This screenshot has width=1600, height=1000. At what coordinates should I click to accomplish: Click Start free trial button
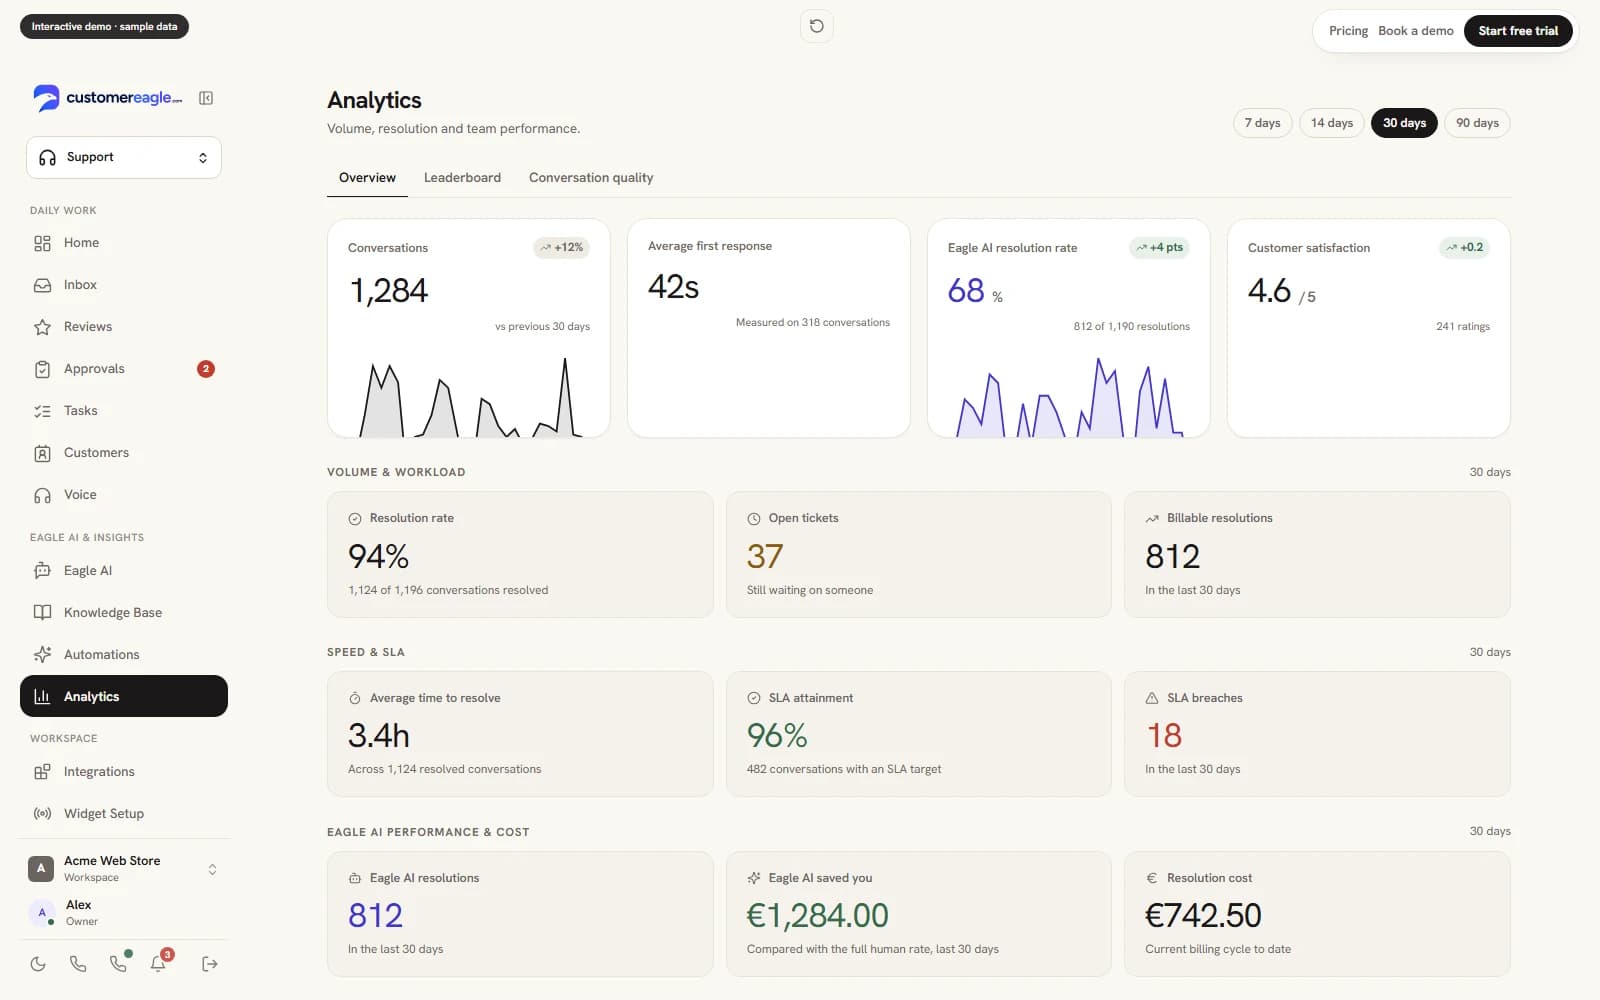pyautogui.click(x=1518, y=31)
